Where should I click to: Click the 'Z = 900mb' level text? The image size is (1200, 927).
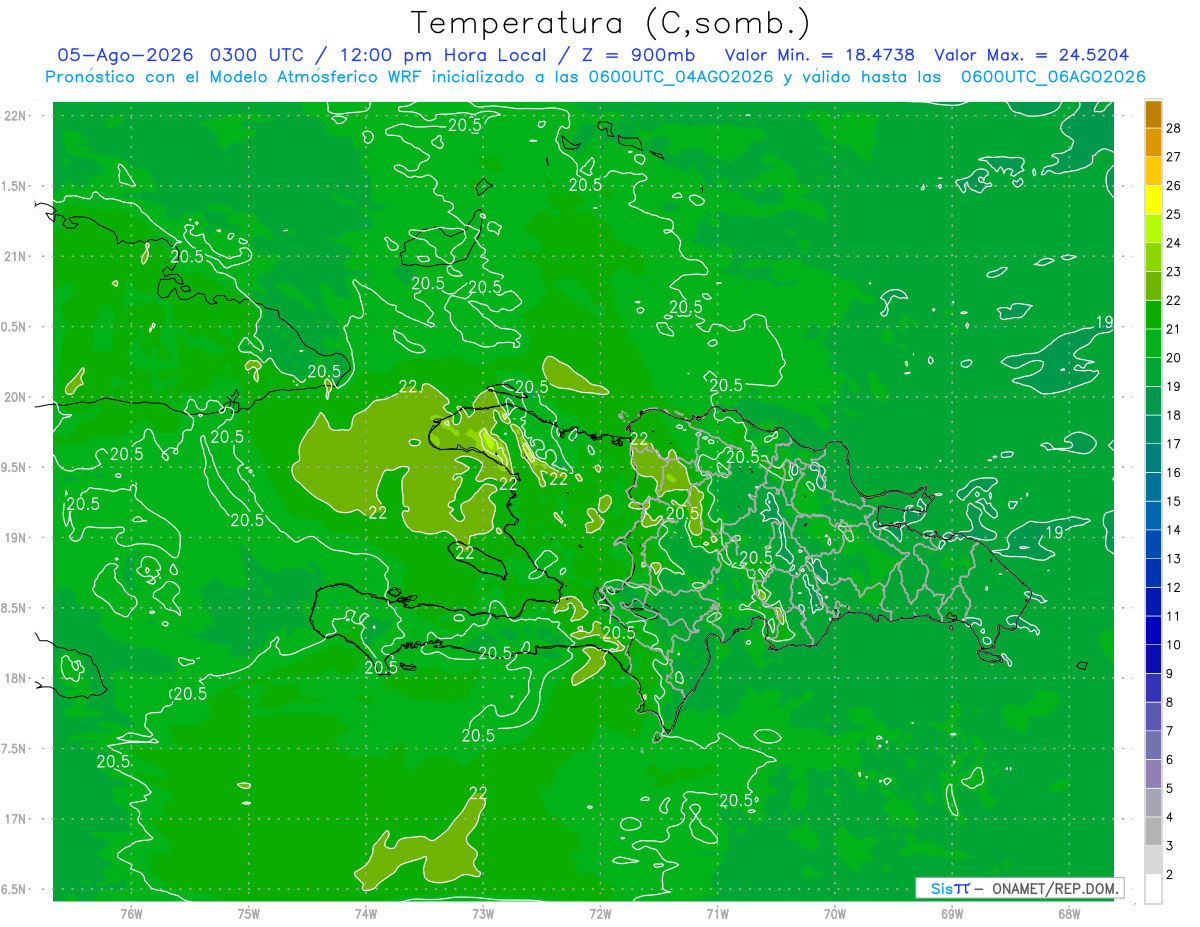[x=638, y=55]
